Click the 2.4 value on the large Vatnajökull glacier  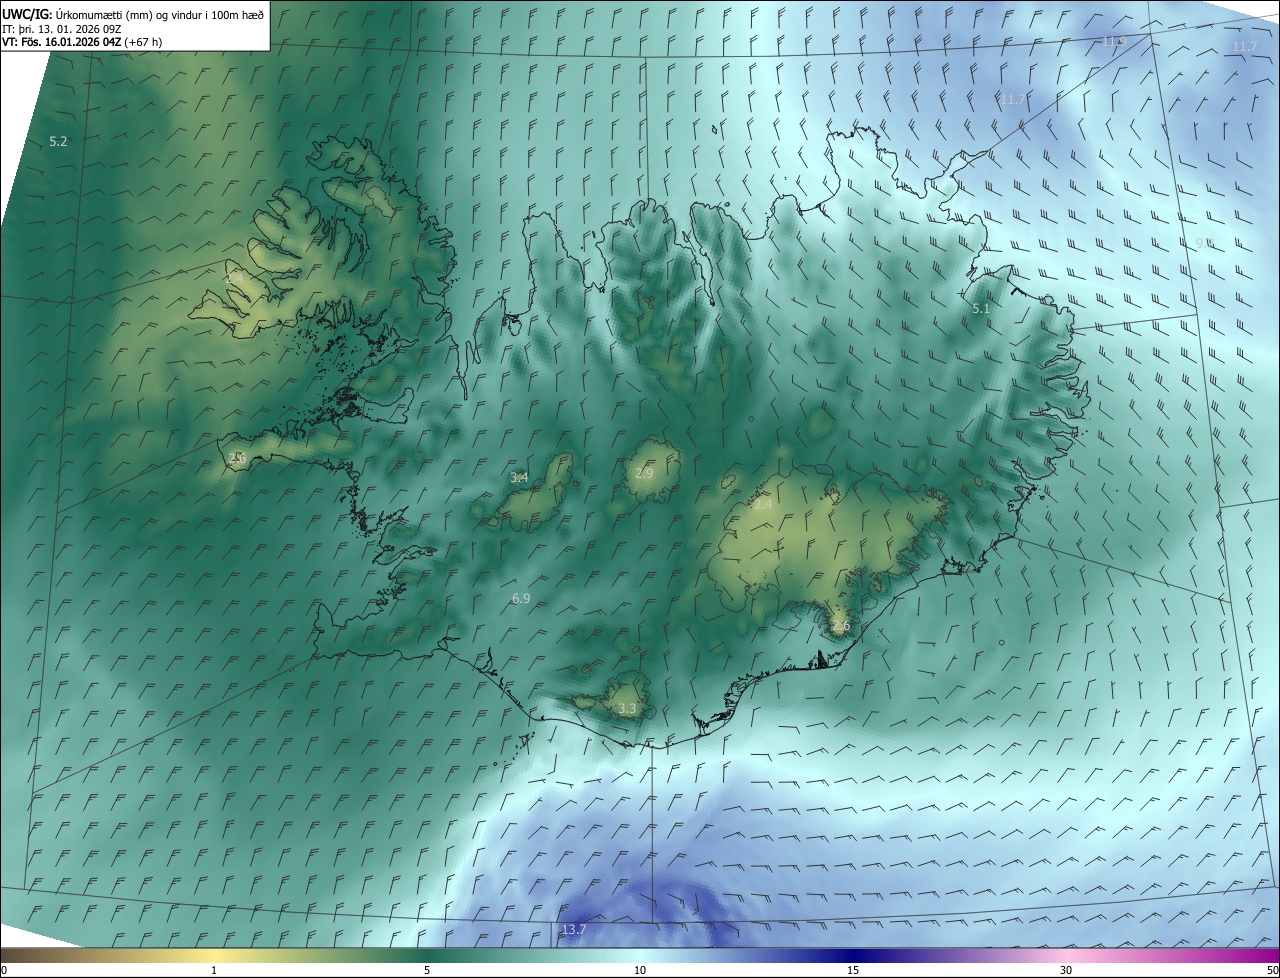763,505
